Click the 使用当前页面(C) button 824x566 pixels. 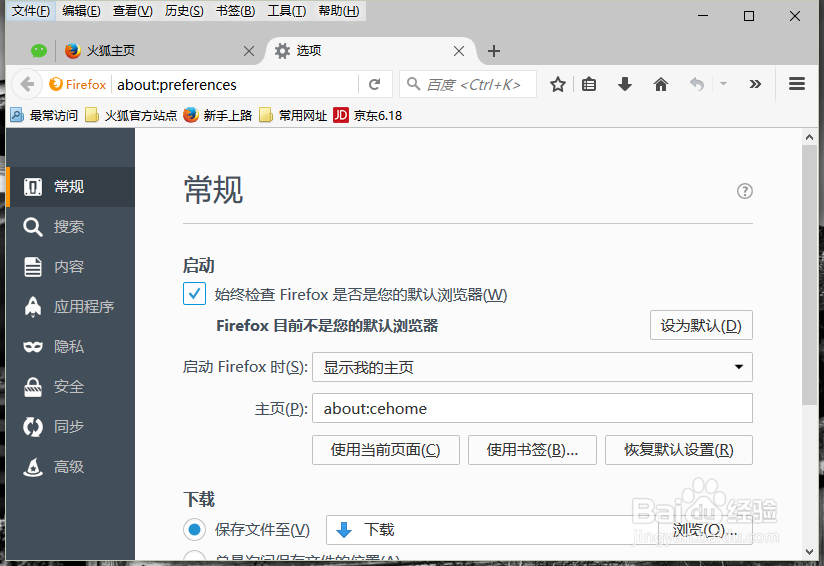(x=386, y=450)
